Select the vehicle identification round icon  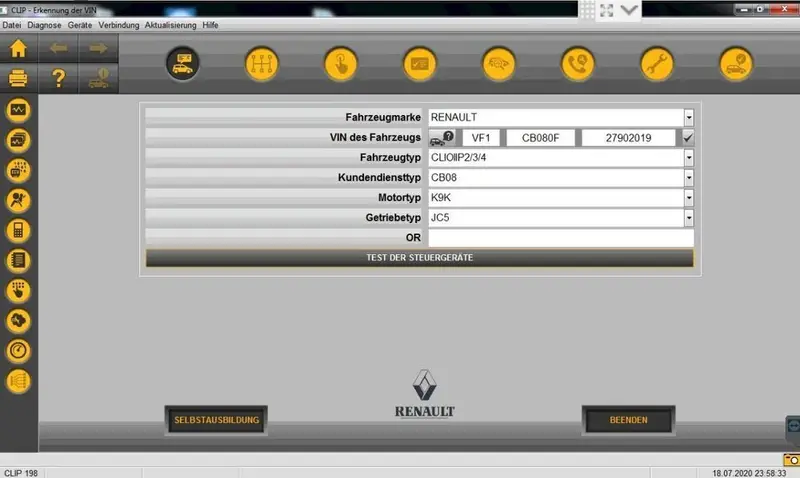coord(183,64)
